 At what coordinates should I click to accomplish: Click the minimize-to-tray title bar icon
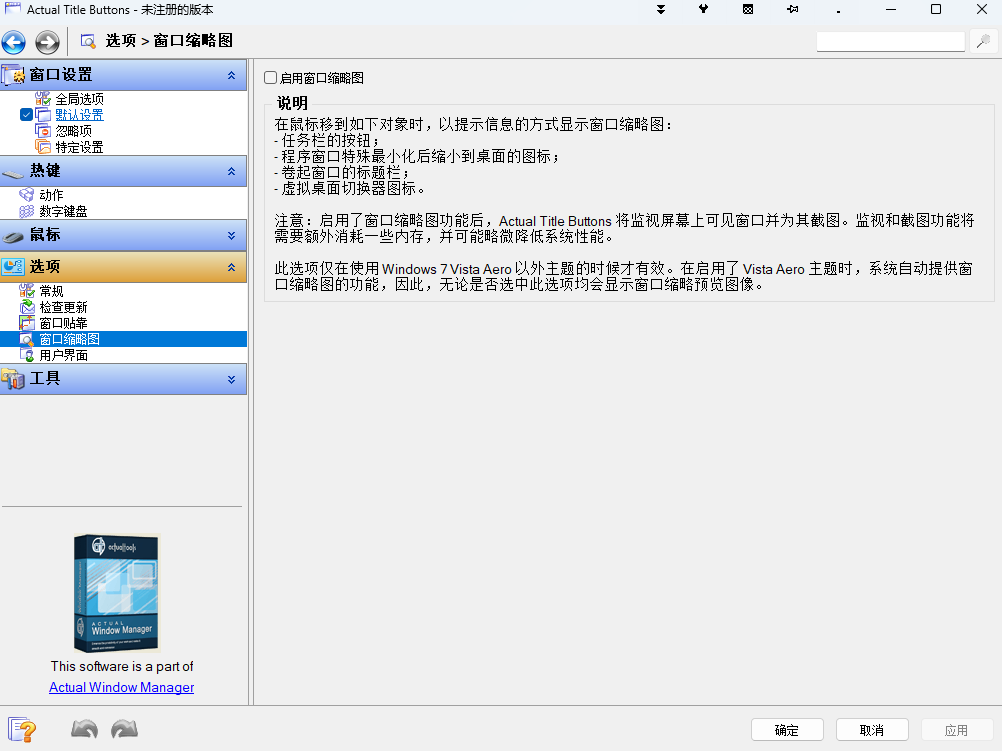[x=748, y=10]
